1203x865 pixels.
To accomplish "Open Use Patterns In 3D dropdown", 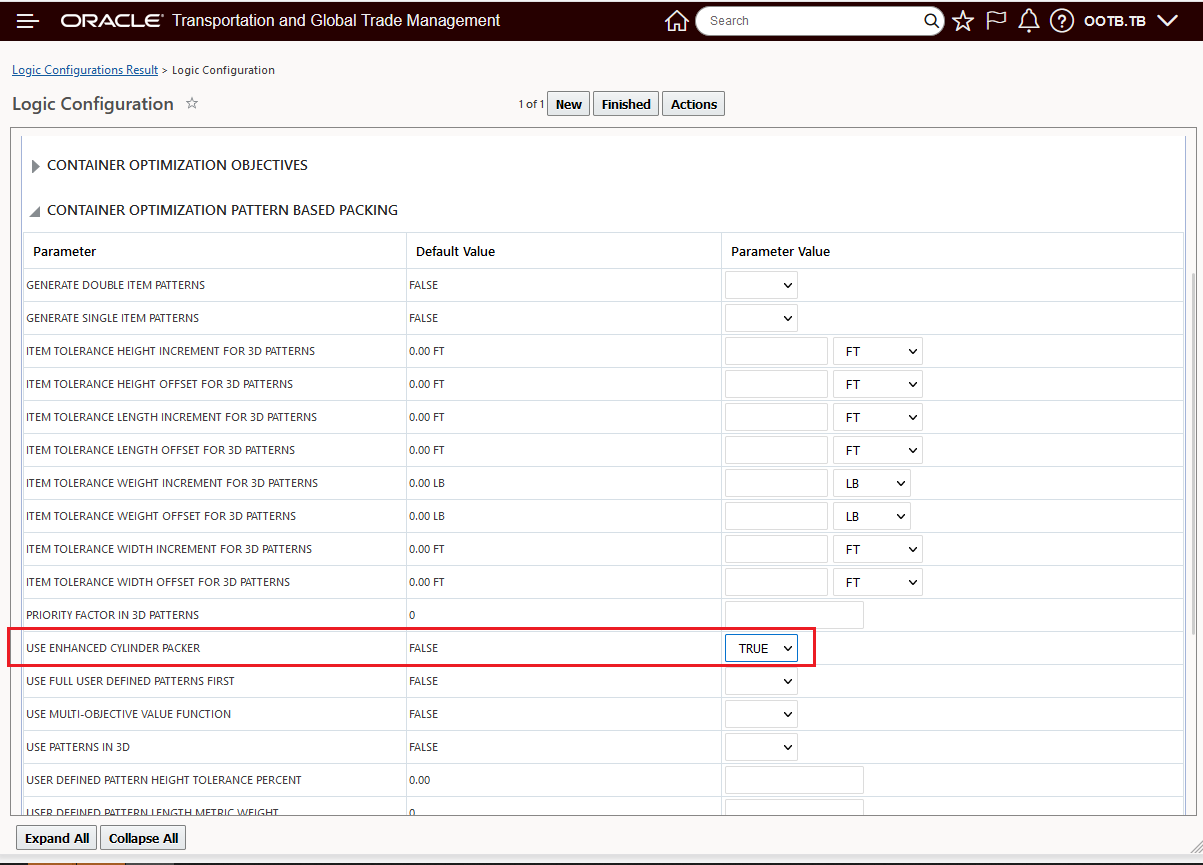I will pos(761,747).
